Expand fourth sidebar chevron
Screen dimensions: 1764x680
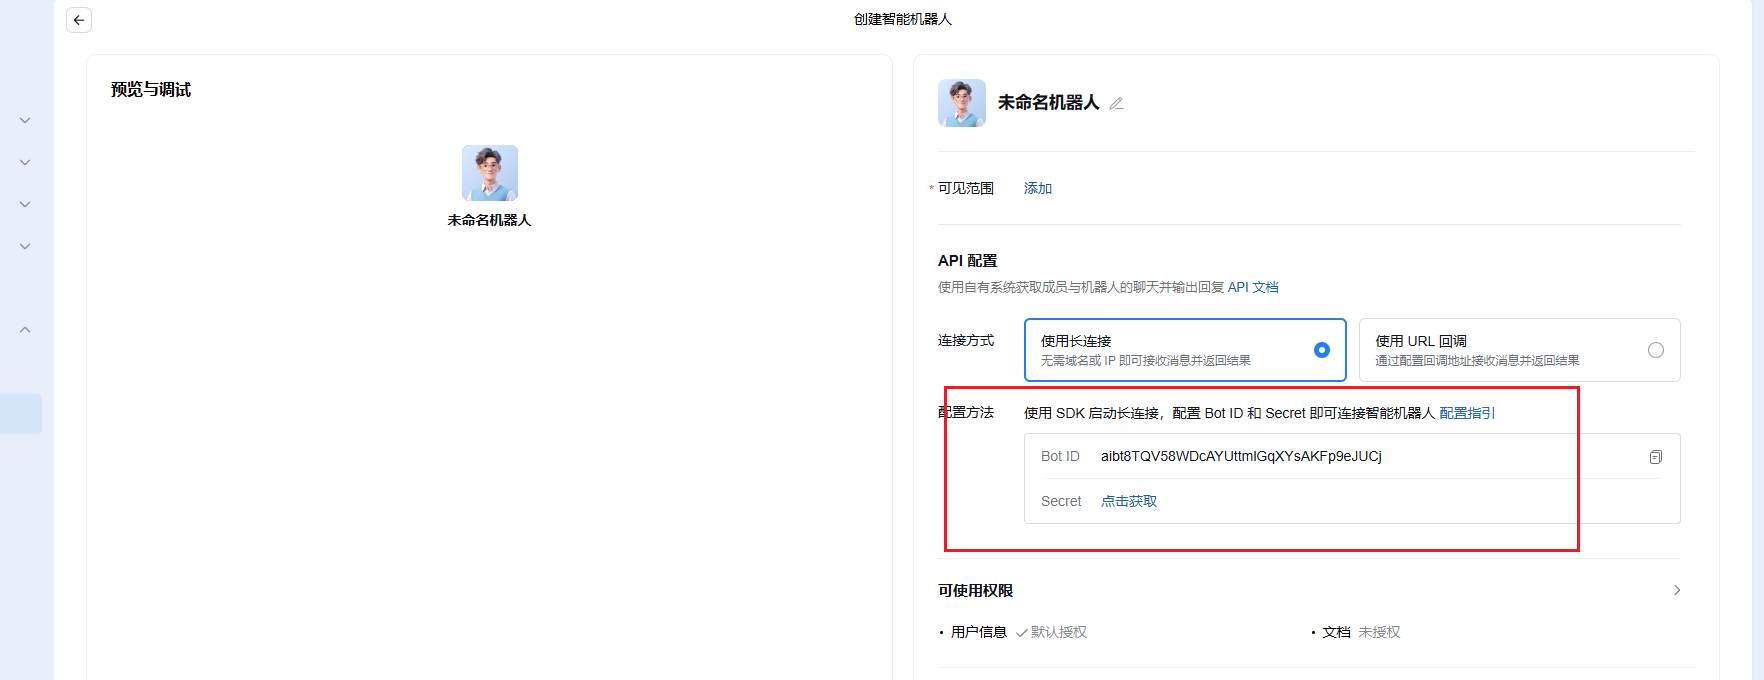click(x=25, y=246)
